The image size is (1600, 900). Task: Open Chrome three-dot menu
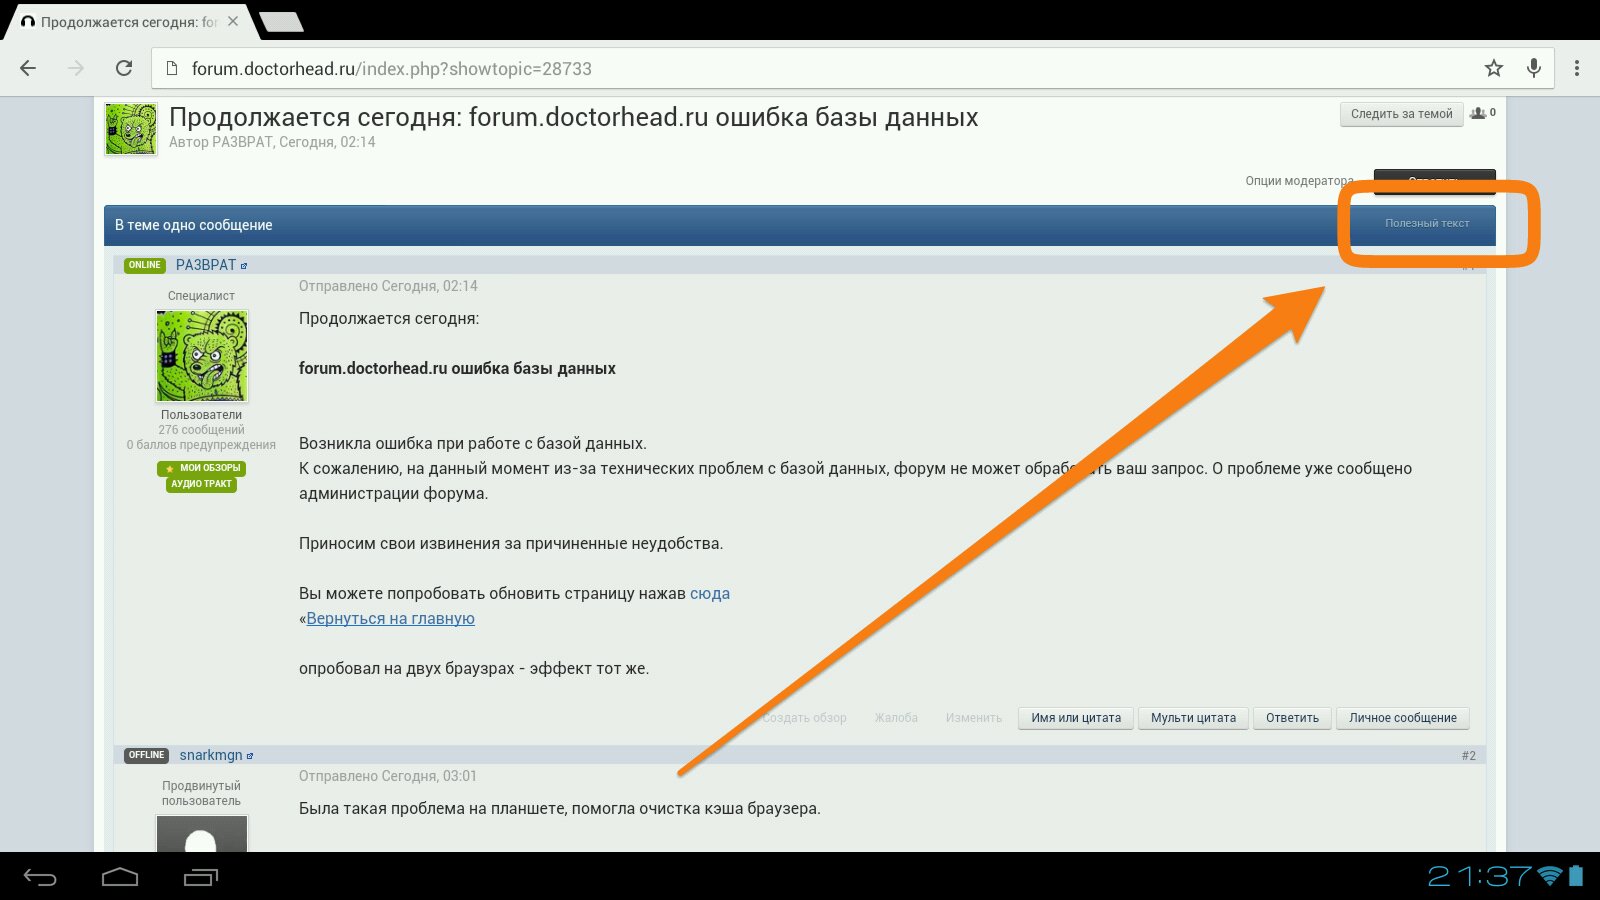pos(1577,68)
